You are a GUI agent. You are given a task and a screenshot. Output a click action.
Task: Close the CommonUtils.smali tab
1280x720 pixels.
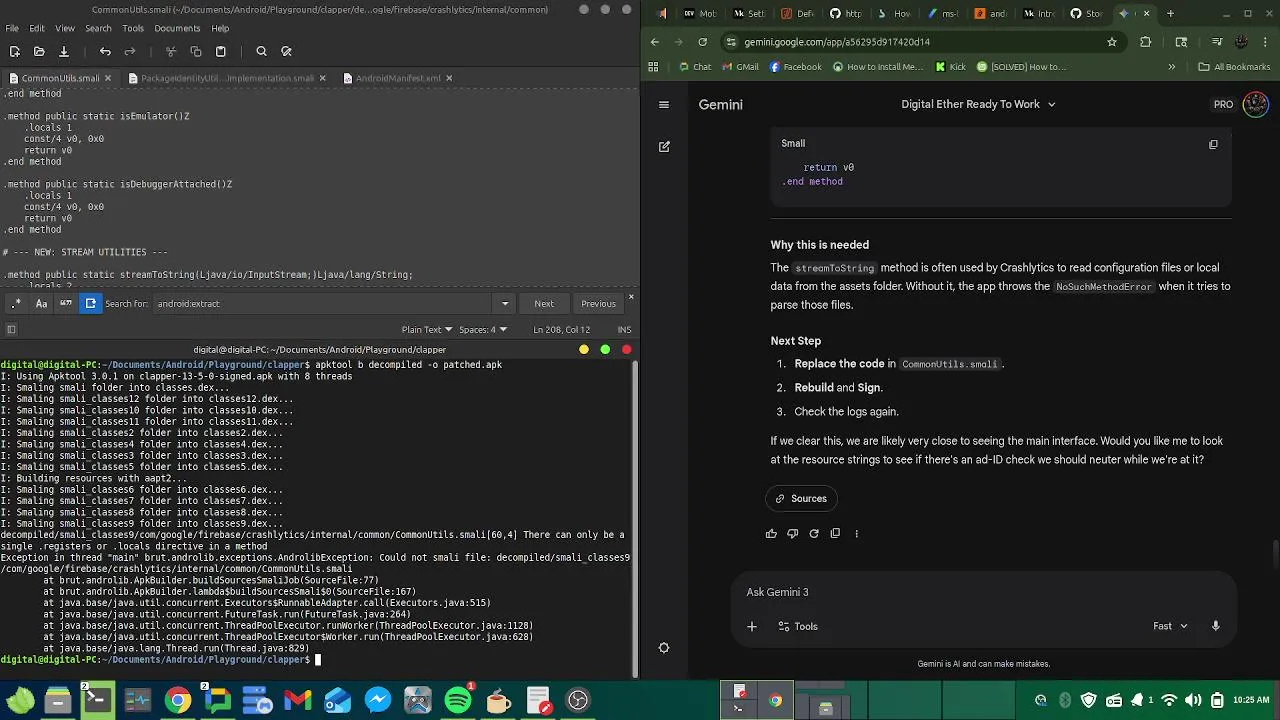(x=108, y=78)
